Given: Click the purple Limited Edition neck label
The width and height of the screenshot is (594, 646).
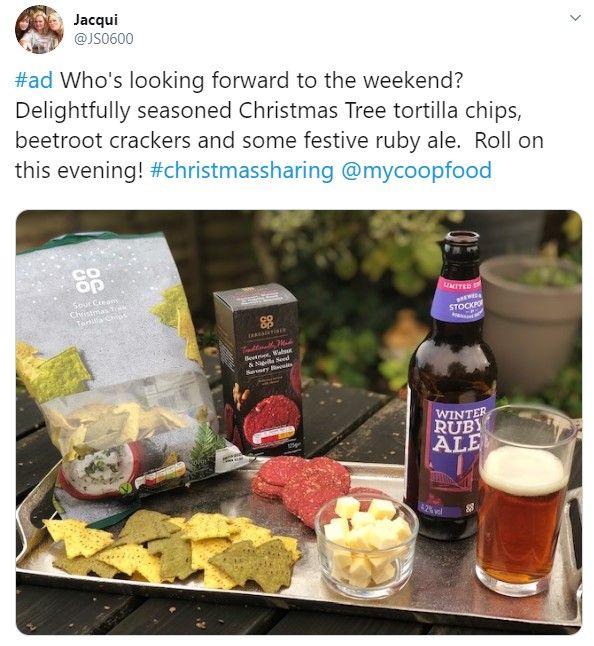Looking at the screenshot, I should tap(458, 300).
